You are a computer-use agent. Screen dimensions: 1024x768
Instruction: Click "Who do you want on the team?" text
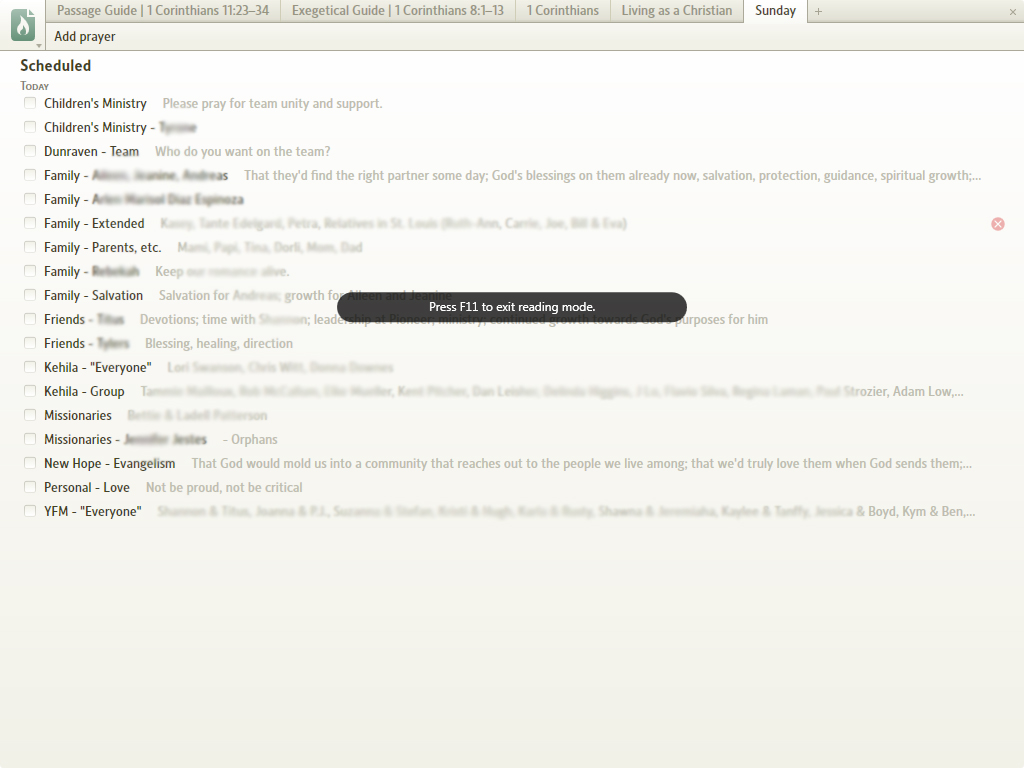click(242, 152)
